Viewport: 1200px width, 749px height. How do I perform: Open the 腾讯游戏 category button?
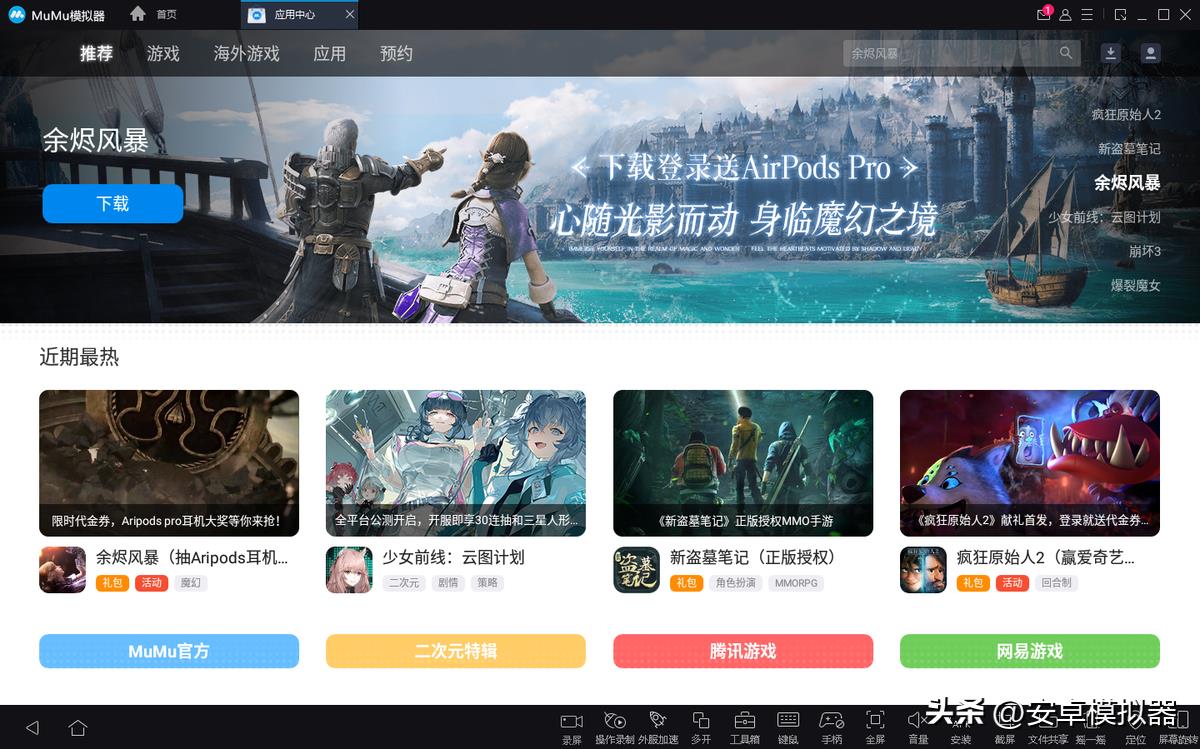click(x=743, y=651)
